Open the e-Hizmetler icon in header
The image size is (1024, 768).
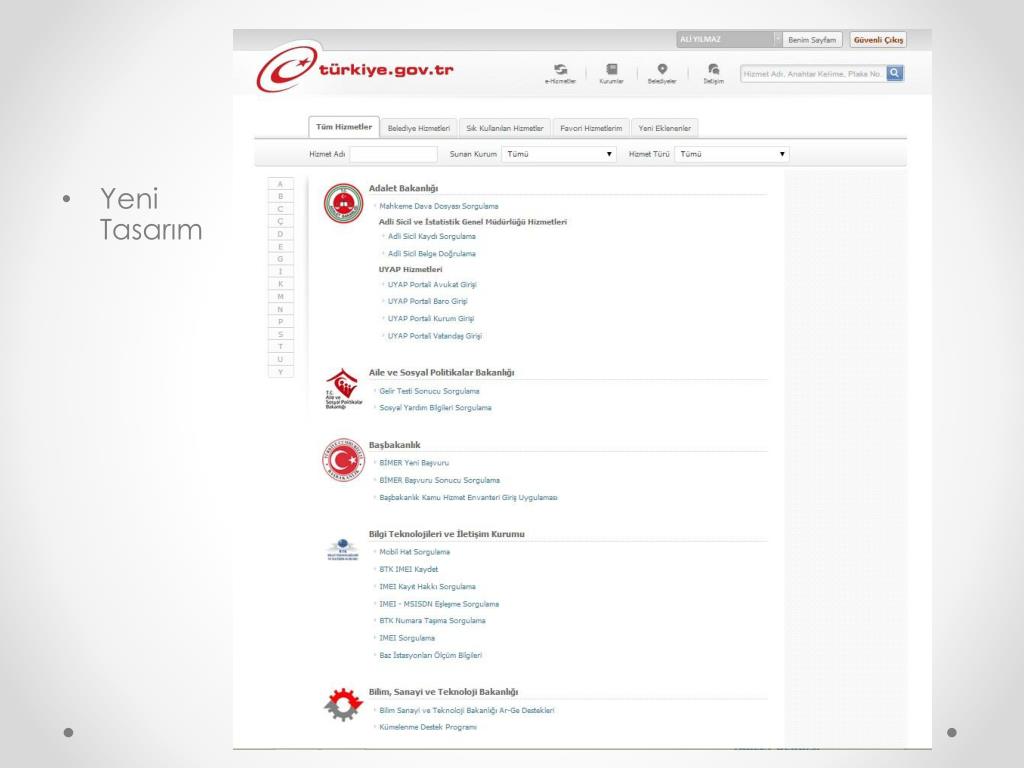(560, 73)
